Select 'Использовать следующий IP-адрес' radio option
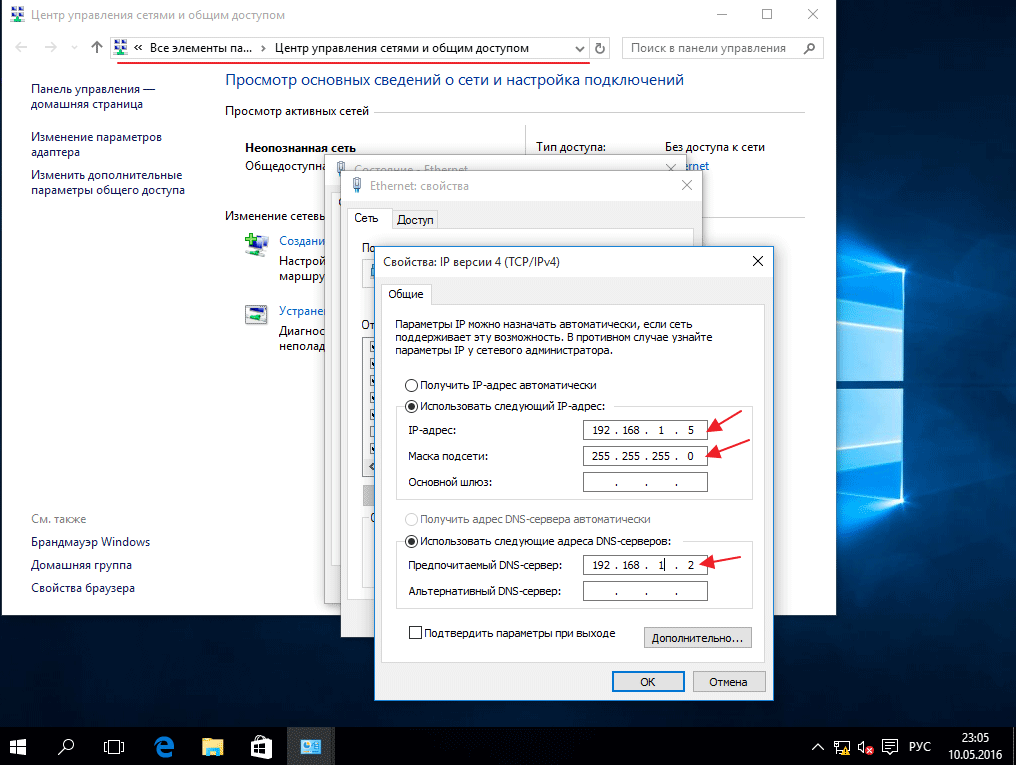The image size is (1016, 765). click(410, 406)
